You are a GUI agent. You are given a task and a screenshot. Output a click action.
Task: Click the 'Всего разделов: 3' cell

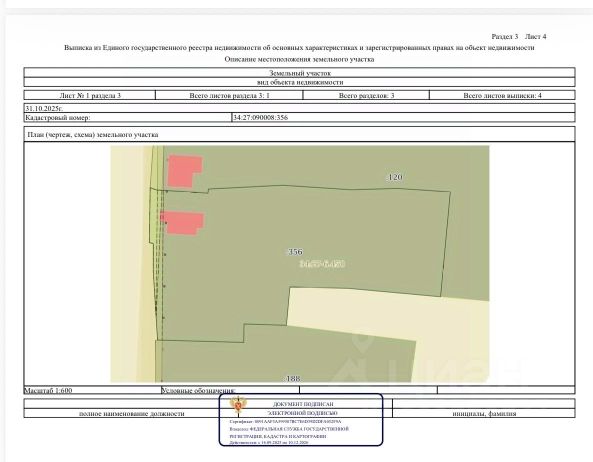coord(366,95)
